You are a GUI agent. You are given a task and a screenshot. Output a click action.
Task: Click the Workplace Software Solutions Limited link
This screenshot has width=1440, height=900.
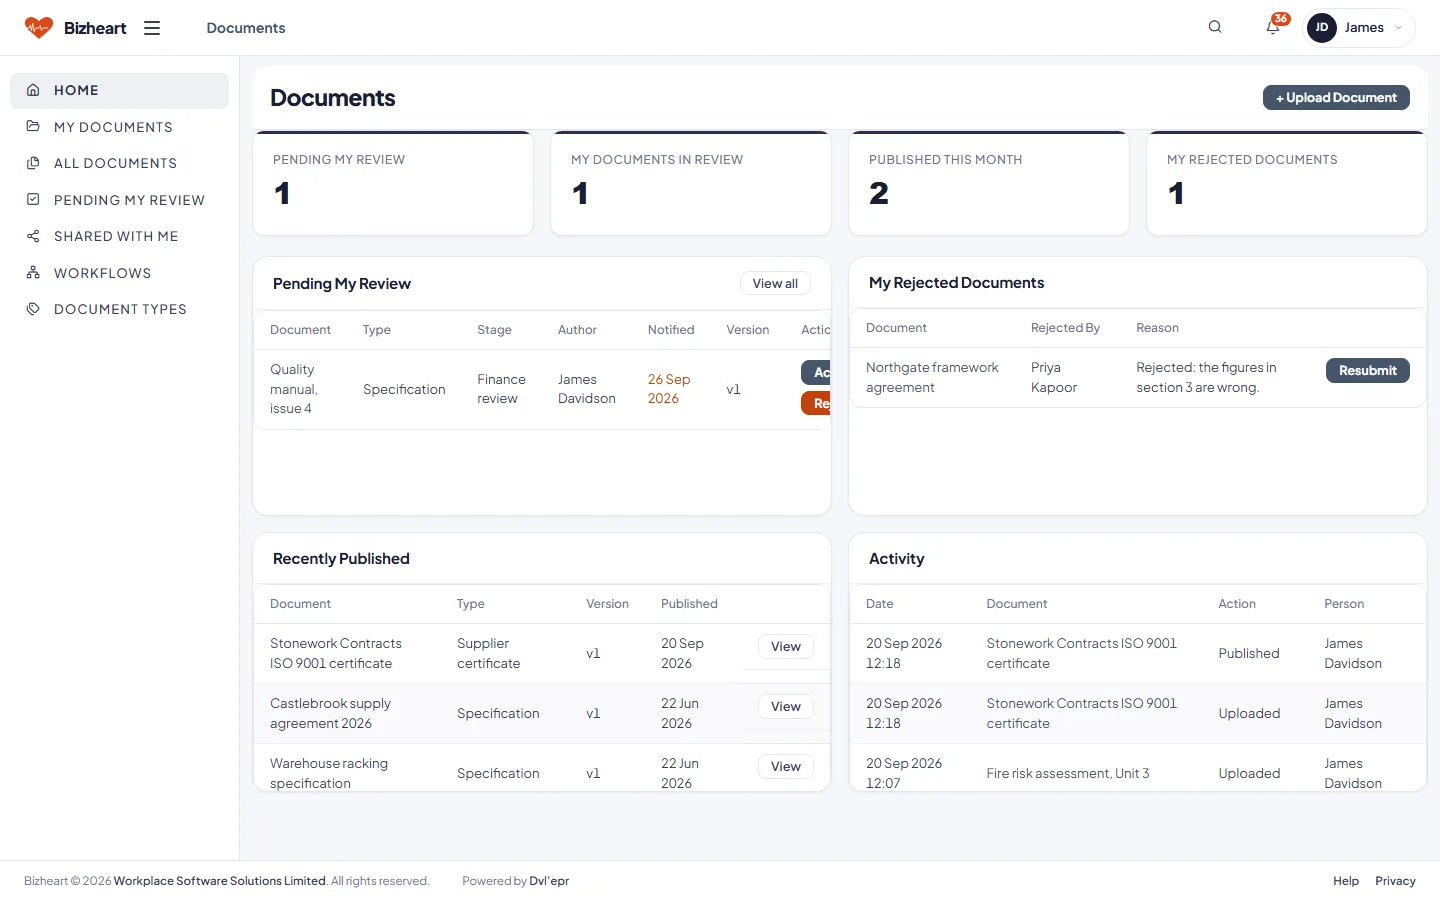click(x=220, y=881)
